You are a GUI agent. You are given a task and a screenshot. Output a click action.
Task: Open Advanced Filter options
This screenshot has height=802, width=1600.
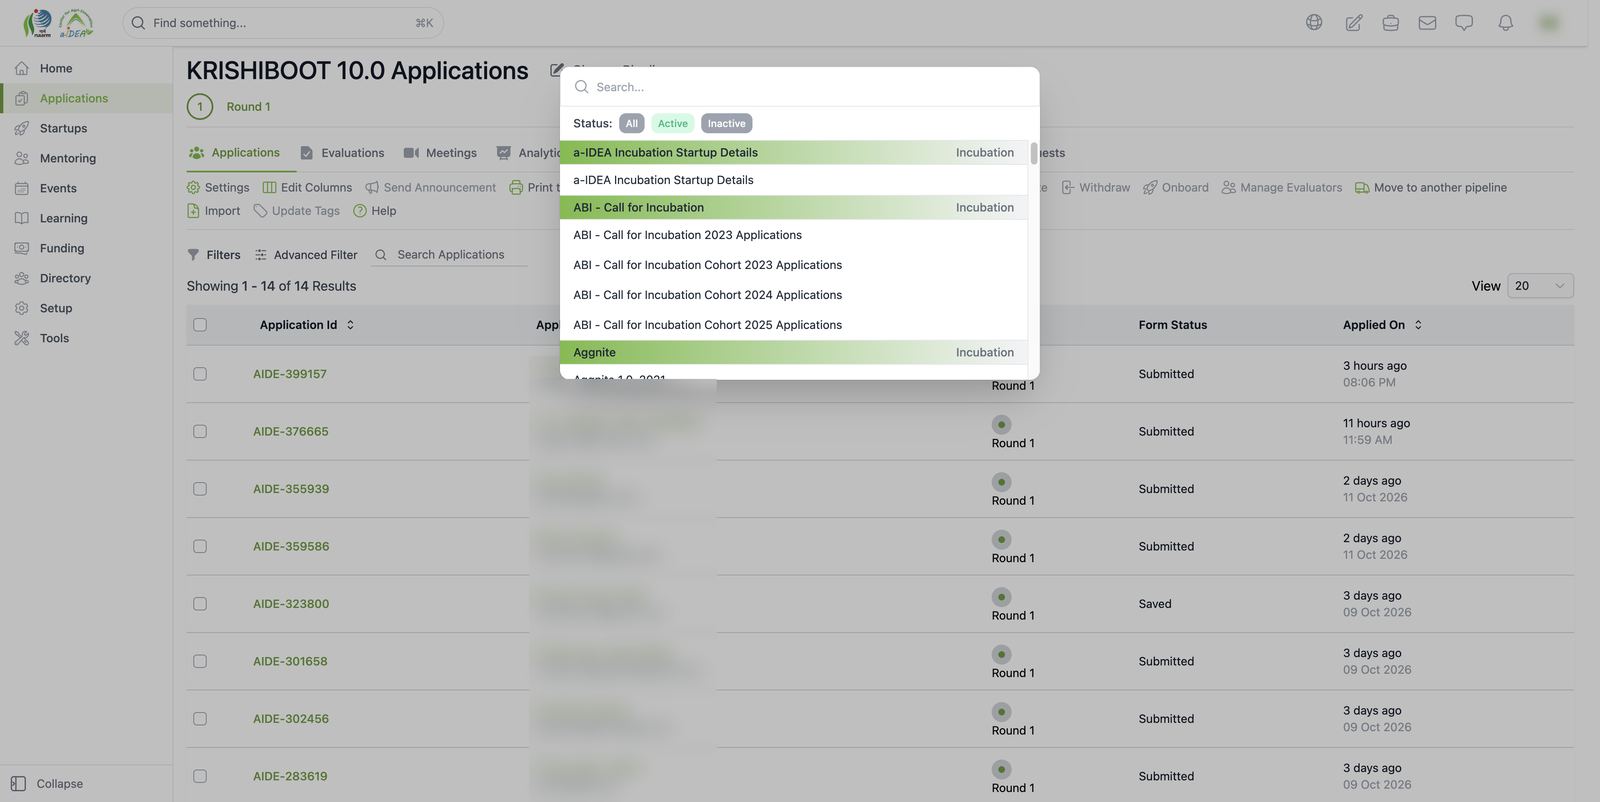[x=306, y=255]
